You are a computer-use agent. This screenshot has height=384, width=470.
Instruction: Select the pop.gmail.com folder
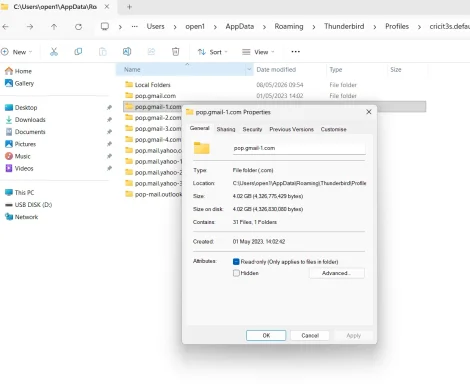pos(155,96)
